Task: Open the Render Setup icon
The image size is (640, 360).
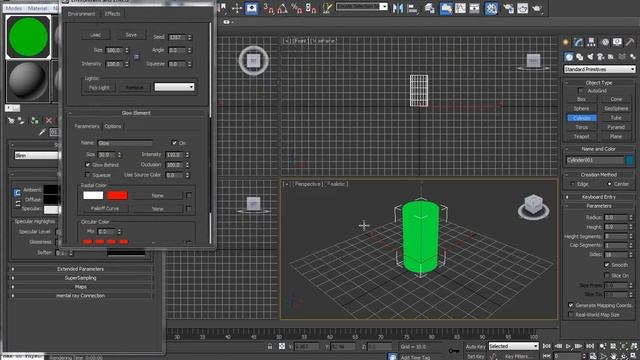Action: click(509, 8)
